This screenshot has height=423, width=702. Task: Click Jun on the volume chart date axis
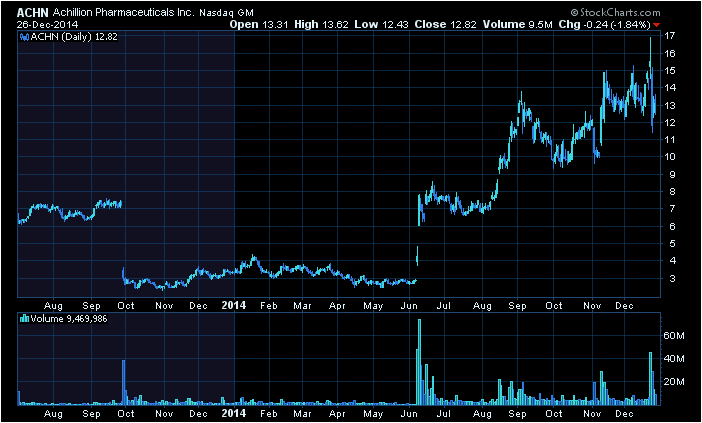tap(410, 413)
